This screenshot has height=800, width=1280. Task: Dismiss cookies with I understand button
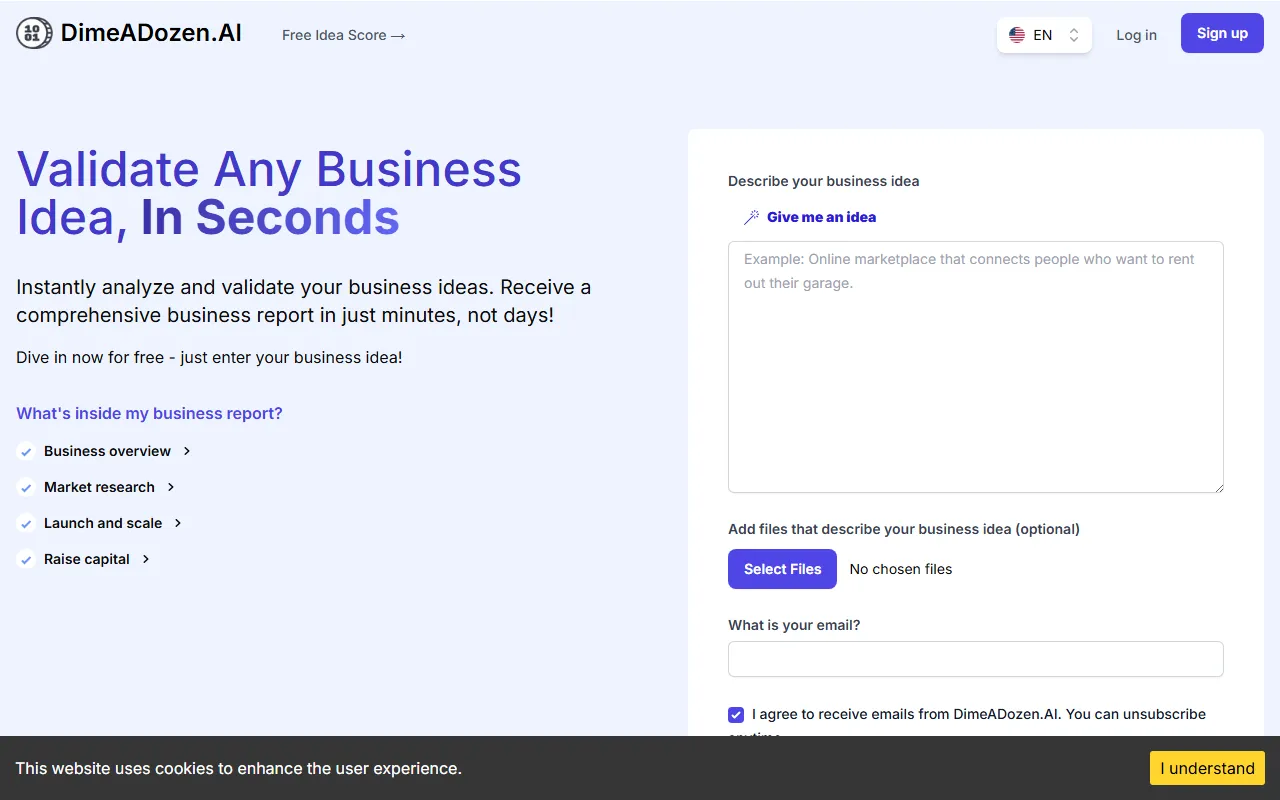click(1207, 768)
